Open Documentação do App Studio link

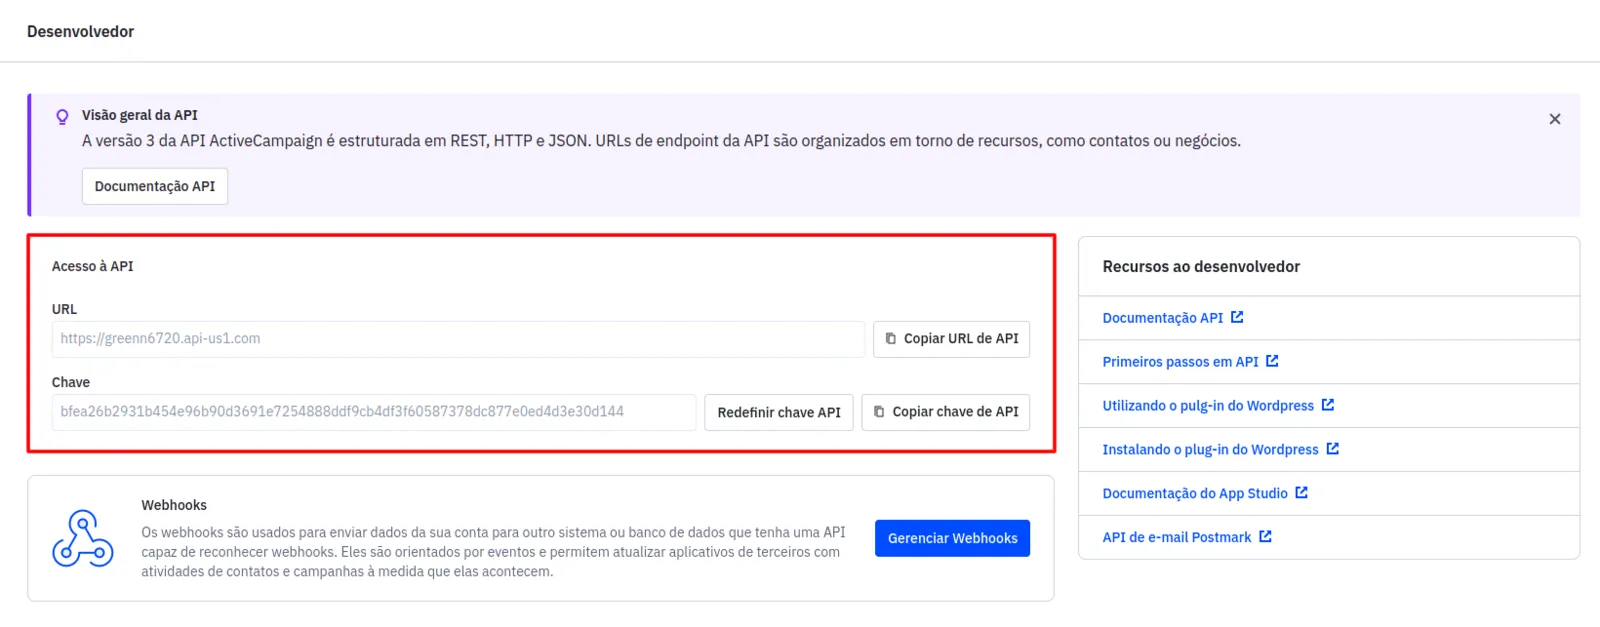pos(1195,494)
